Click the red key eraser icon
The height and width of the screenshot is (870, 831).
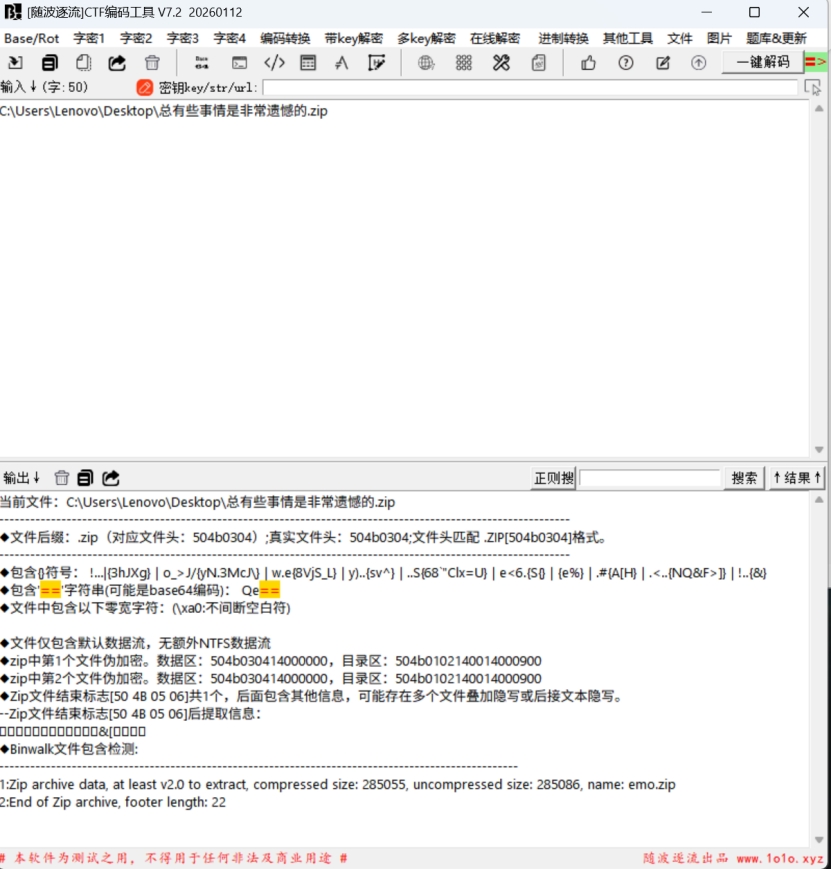coord(144,87)
